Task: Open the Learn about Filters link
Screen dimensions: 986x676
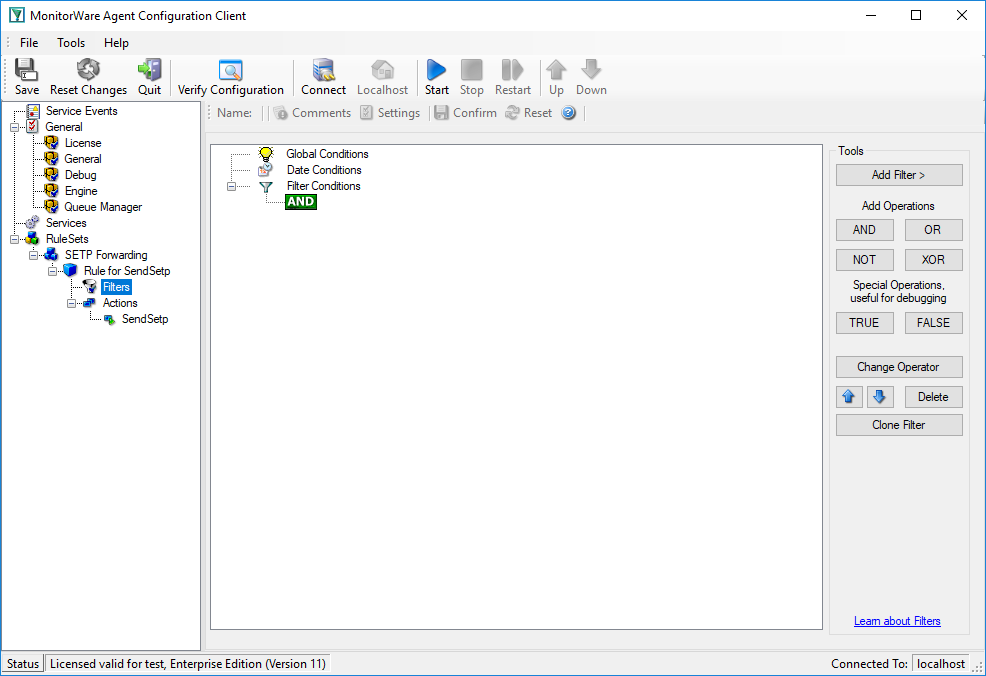Action: coord(897,621)
